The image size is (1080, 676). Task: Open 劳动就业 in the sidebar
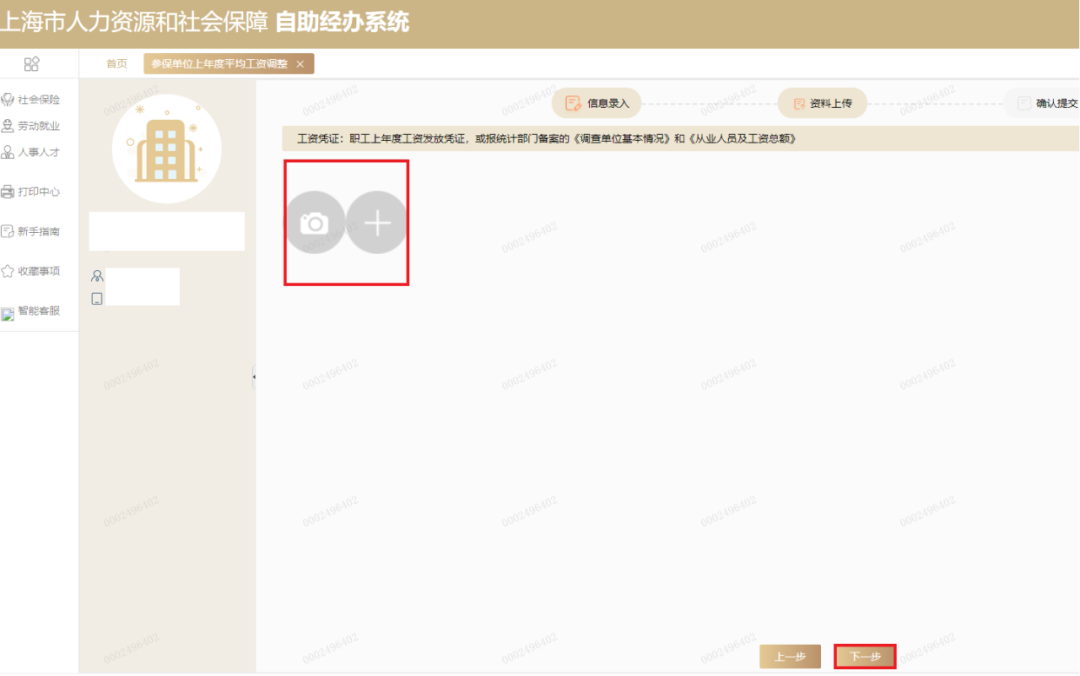[x=31, y=126]
